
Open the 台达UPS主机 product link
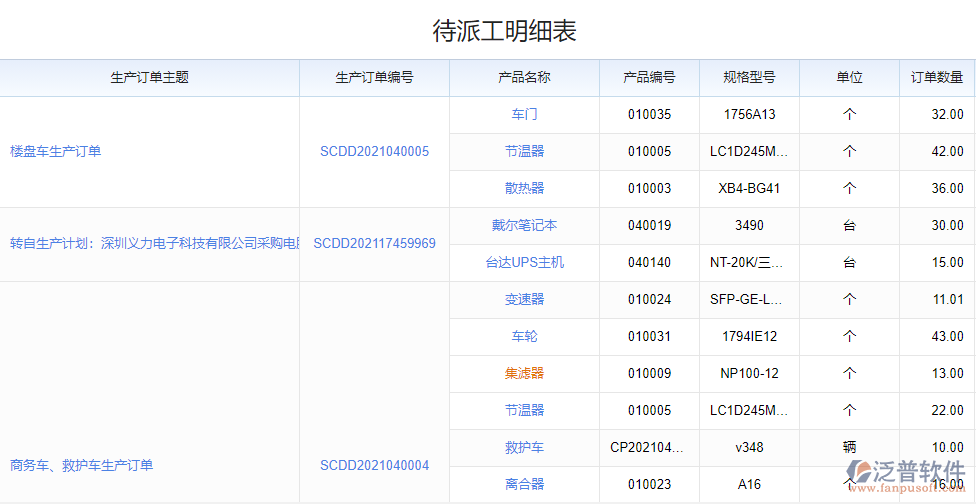click(x=524, y=263)
